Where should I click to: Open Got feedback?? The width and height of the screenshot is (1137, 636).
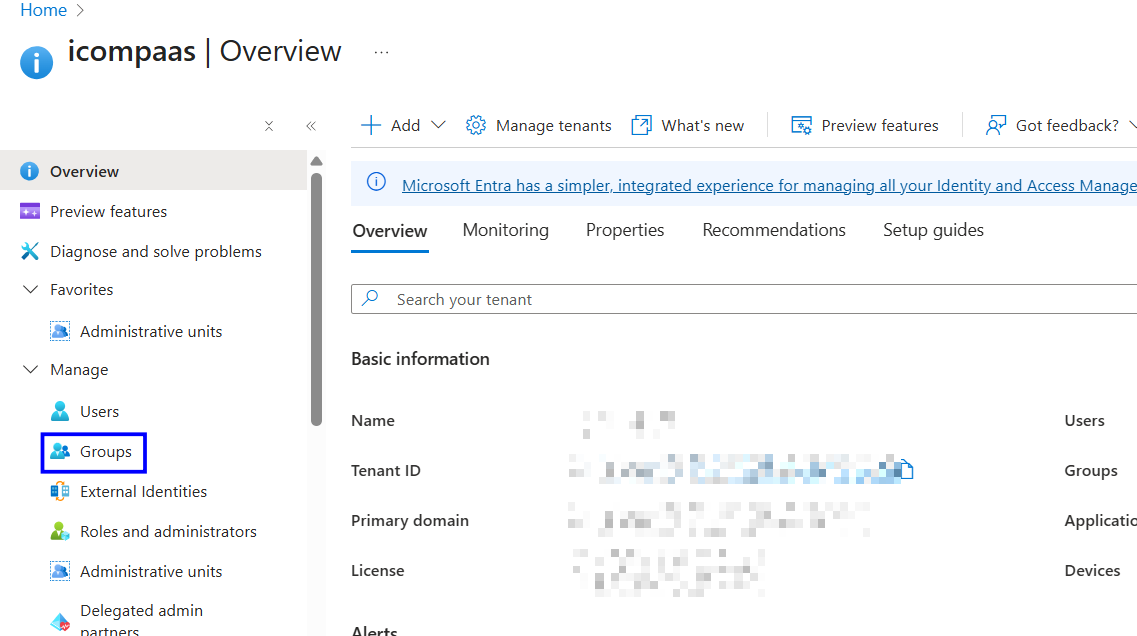pyautogui.click(x=1067, y=125)
